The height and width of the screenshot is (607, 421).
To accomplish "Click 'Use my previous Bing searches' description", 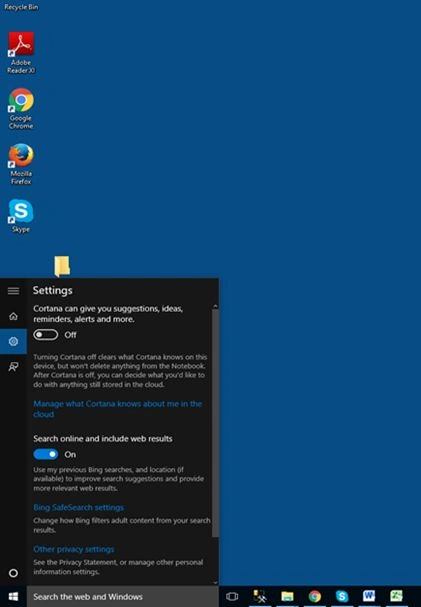I will (x=118, y=479).
